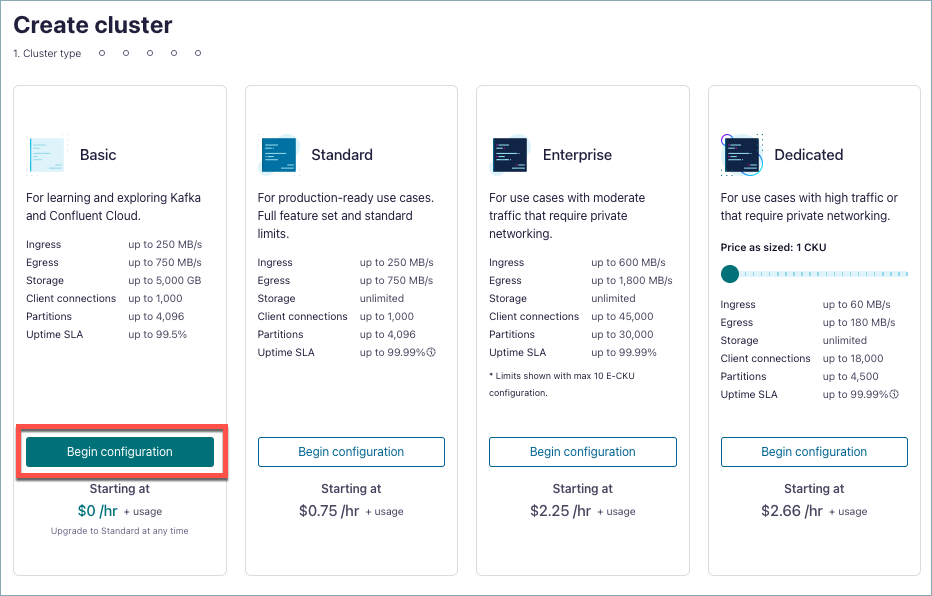Viewport: 932px width, 596px height.
Task: Begin configuration for the Enterprise cluster
Action: pos(582,451)
